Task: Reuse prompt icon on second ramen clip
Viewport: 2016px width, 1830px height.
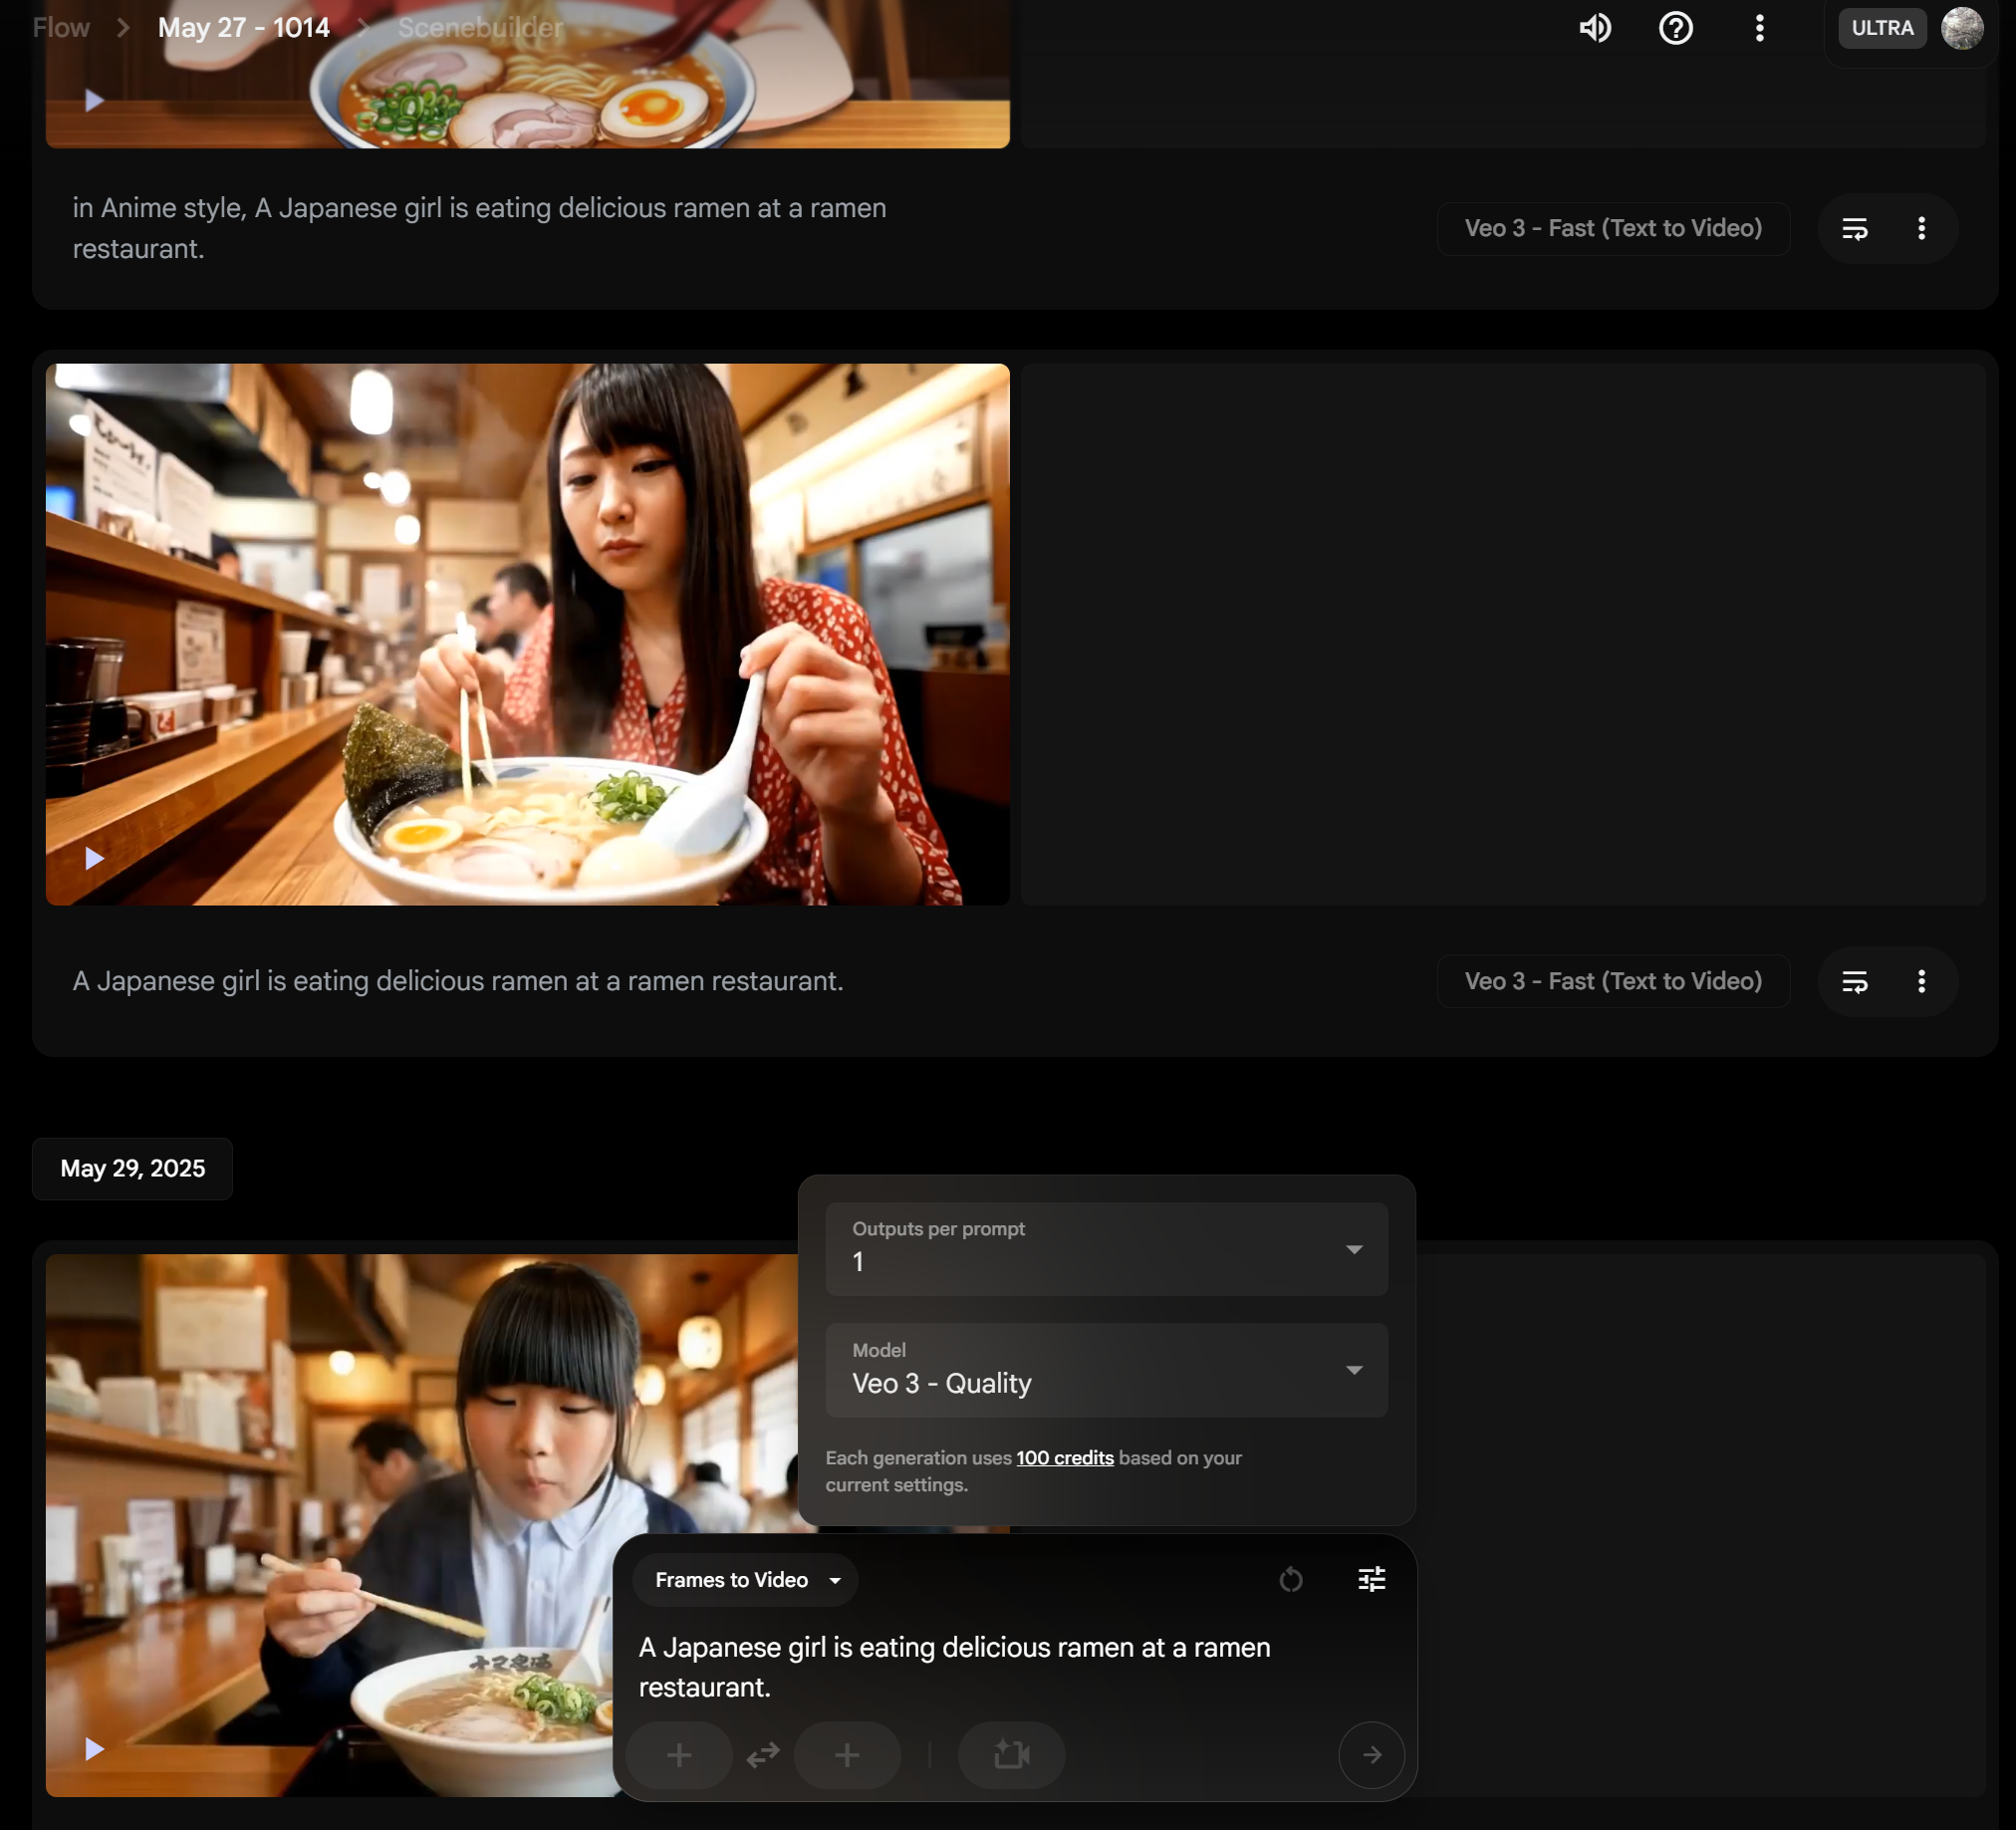Action: click(x=1854, y=982)
